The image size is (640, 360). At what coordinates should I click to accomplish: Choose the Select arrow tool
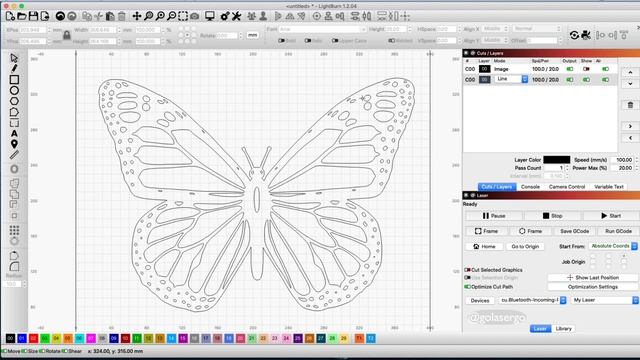tap(14, 58)
